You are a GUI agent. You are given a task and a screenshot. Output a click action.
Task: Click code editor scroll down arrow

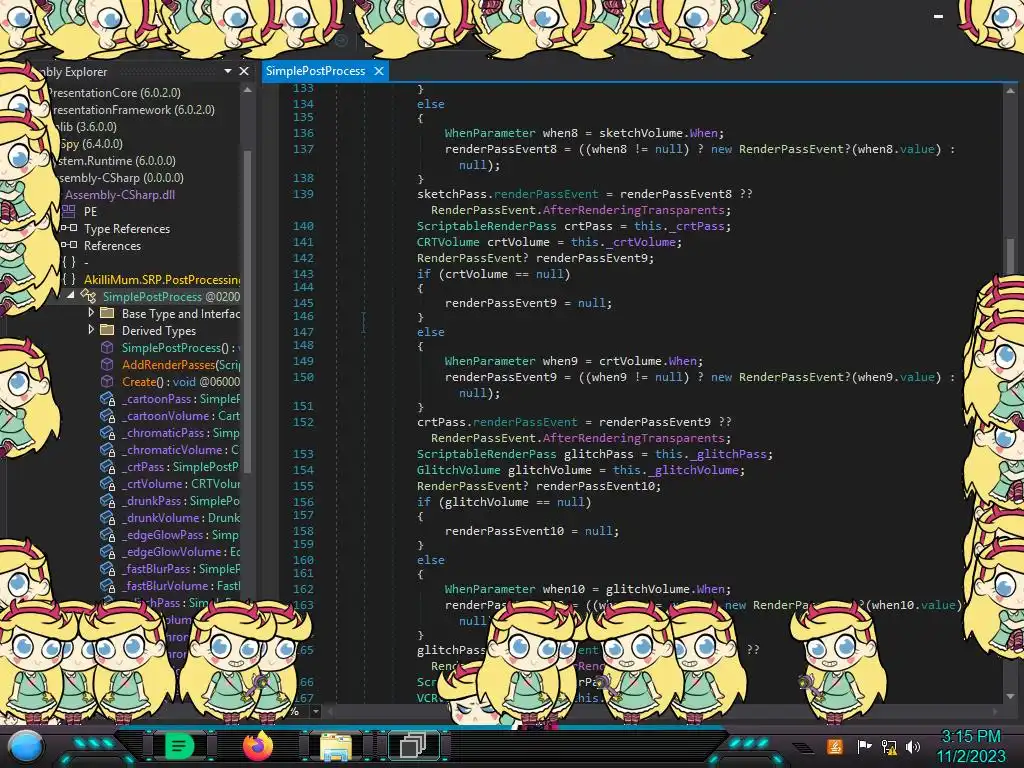click(1010, 696)
